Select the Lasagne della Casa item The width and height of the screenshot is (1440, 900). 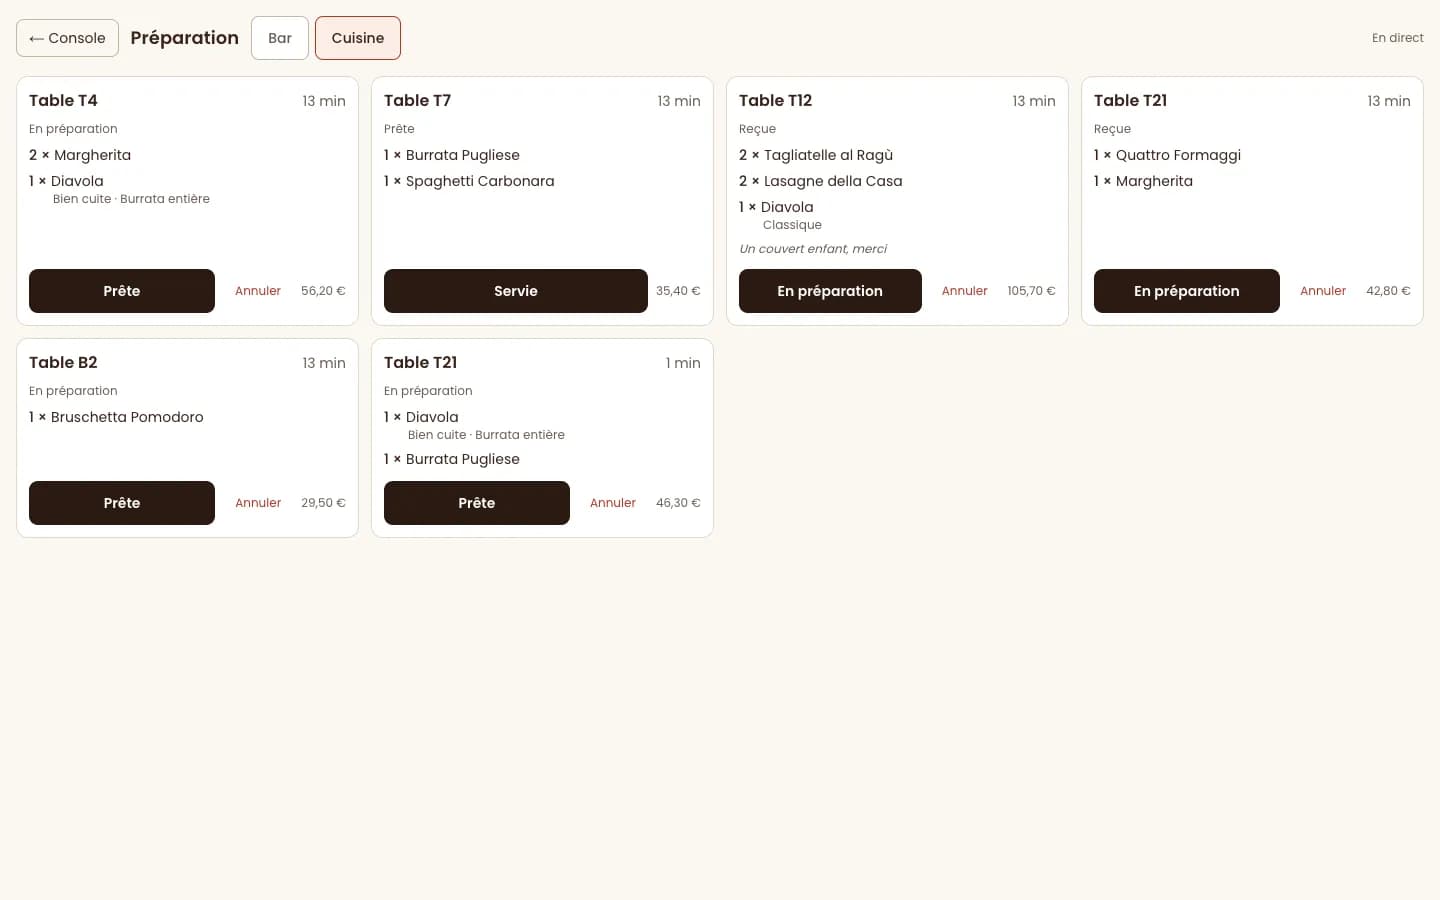click(833, 181)
